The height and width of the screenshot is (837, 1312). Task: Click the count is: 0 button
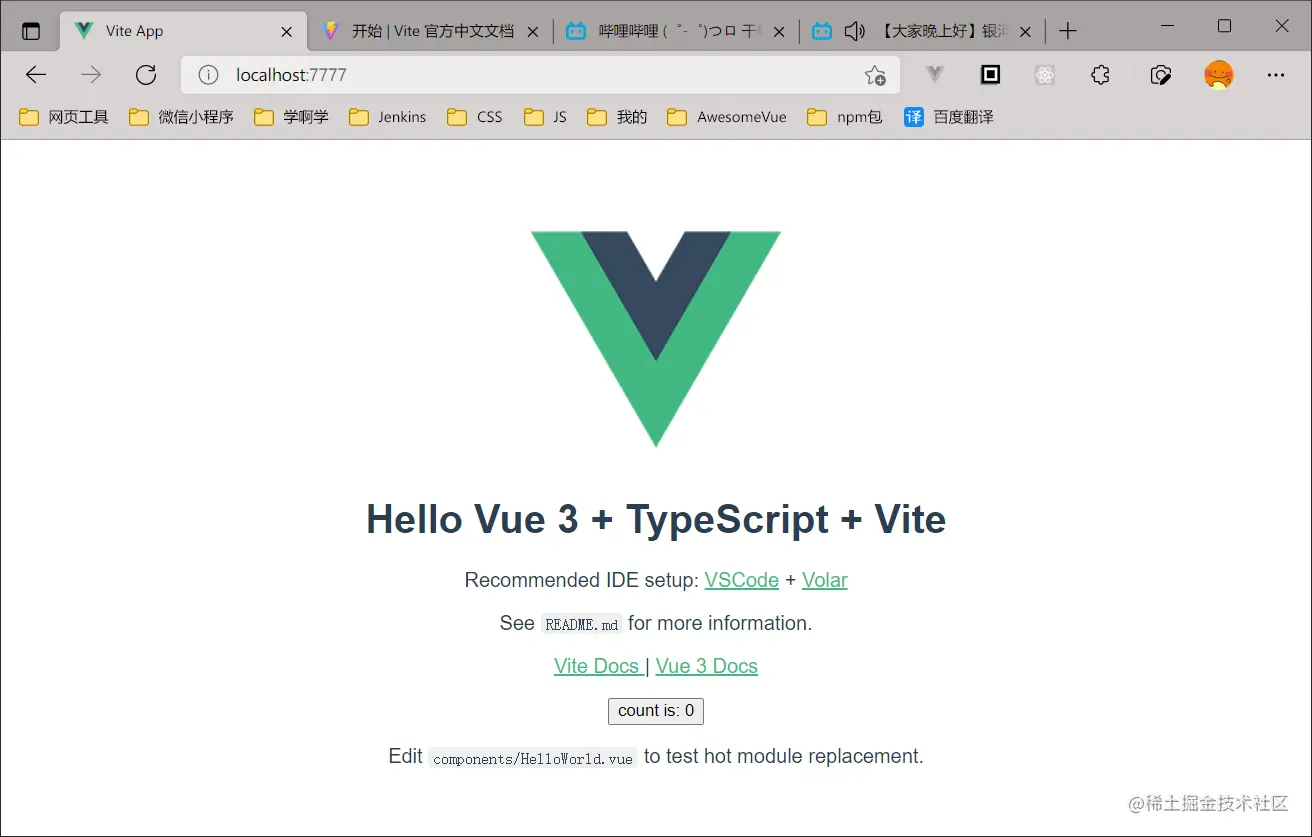pos(656,711)
